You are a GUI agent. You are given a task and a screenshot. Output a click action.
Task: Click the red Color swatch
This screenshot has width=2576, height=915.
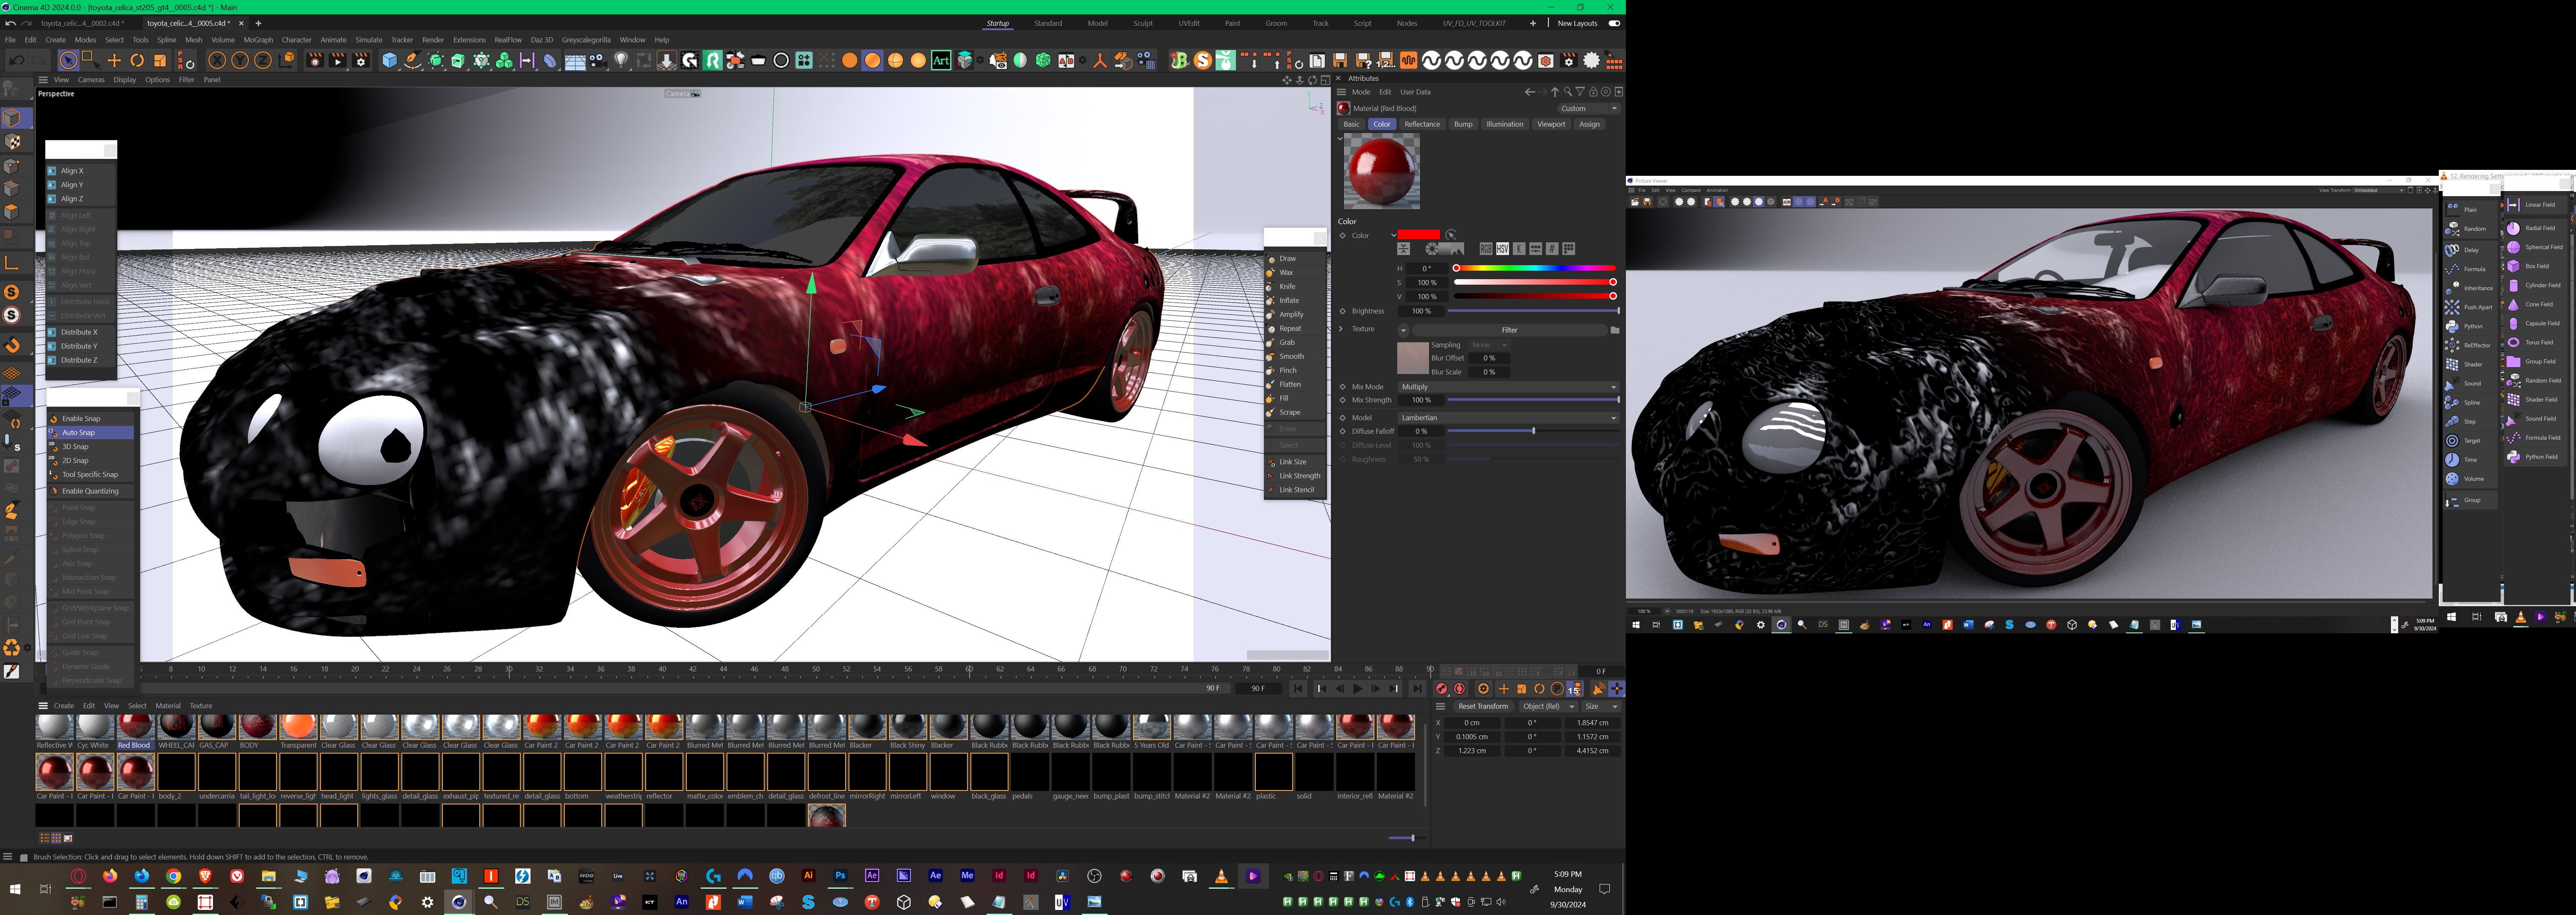click(x=1419, y=235)
